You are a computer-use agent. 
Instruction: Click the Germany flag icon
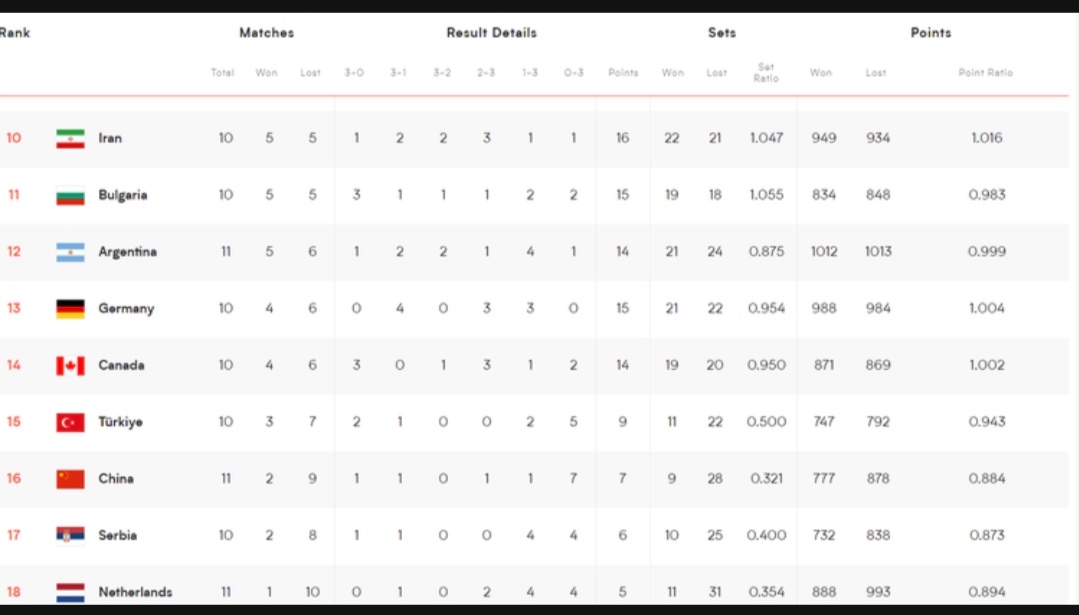click(x=70, y=309)
